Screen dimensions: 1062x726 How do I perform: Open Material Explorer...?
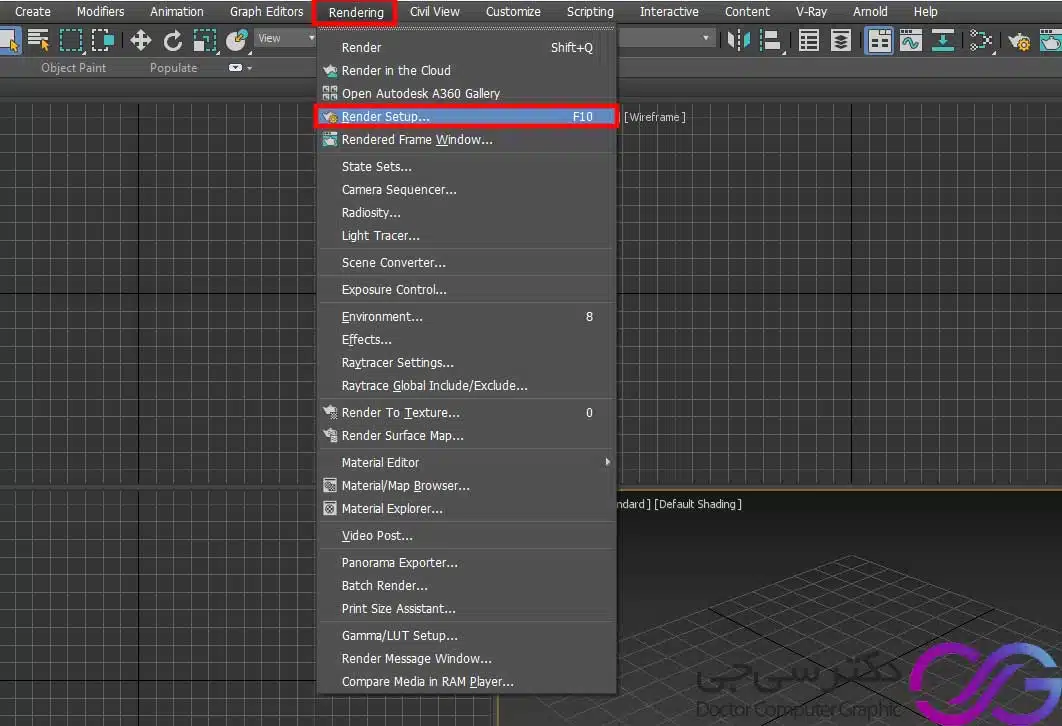467,509
